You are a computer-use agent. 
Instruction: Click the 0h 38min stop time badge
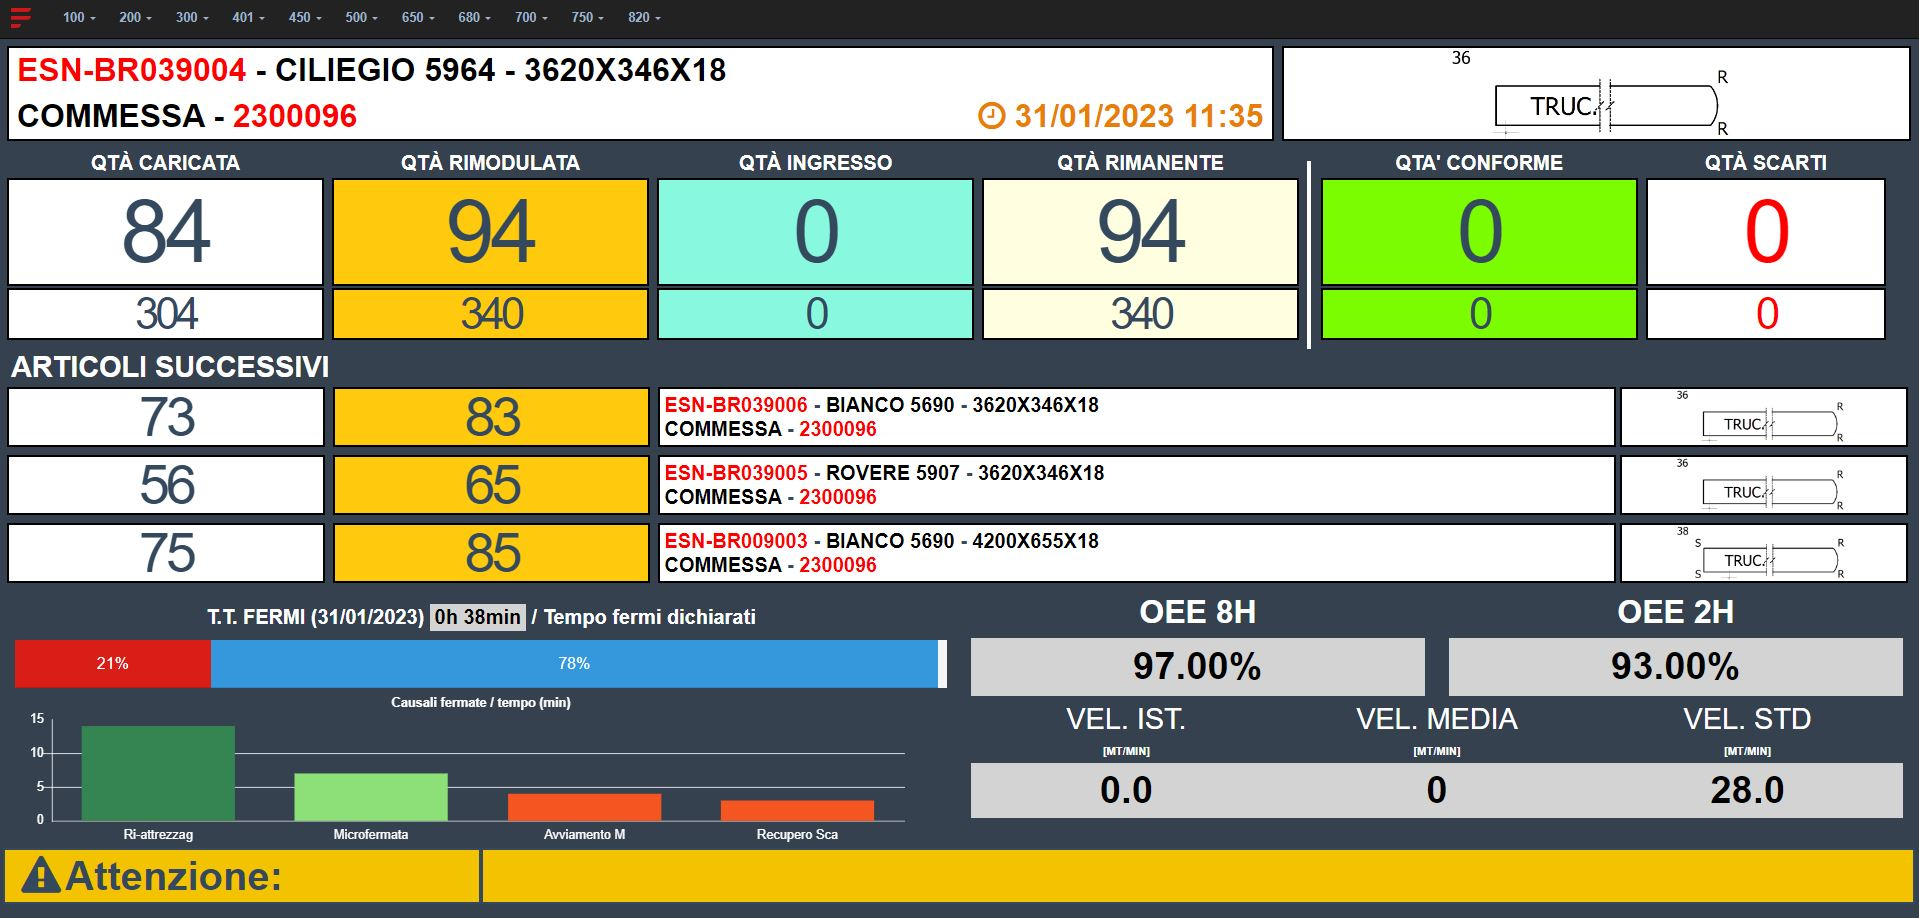[x=478, y=617]
